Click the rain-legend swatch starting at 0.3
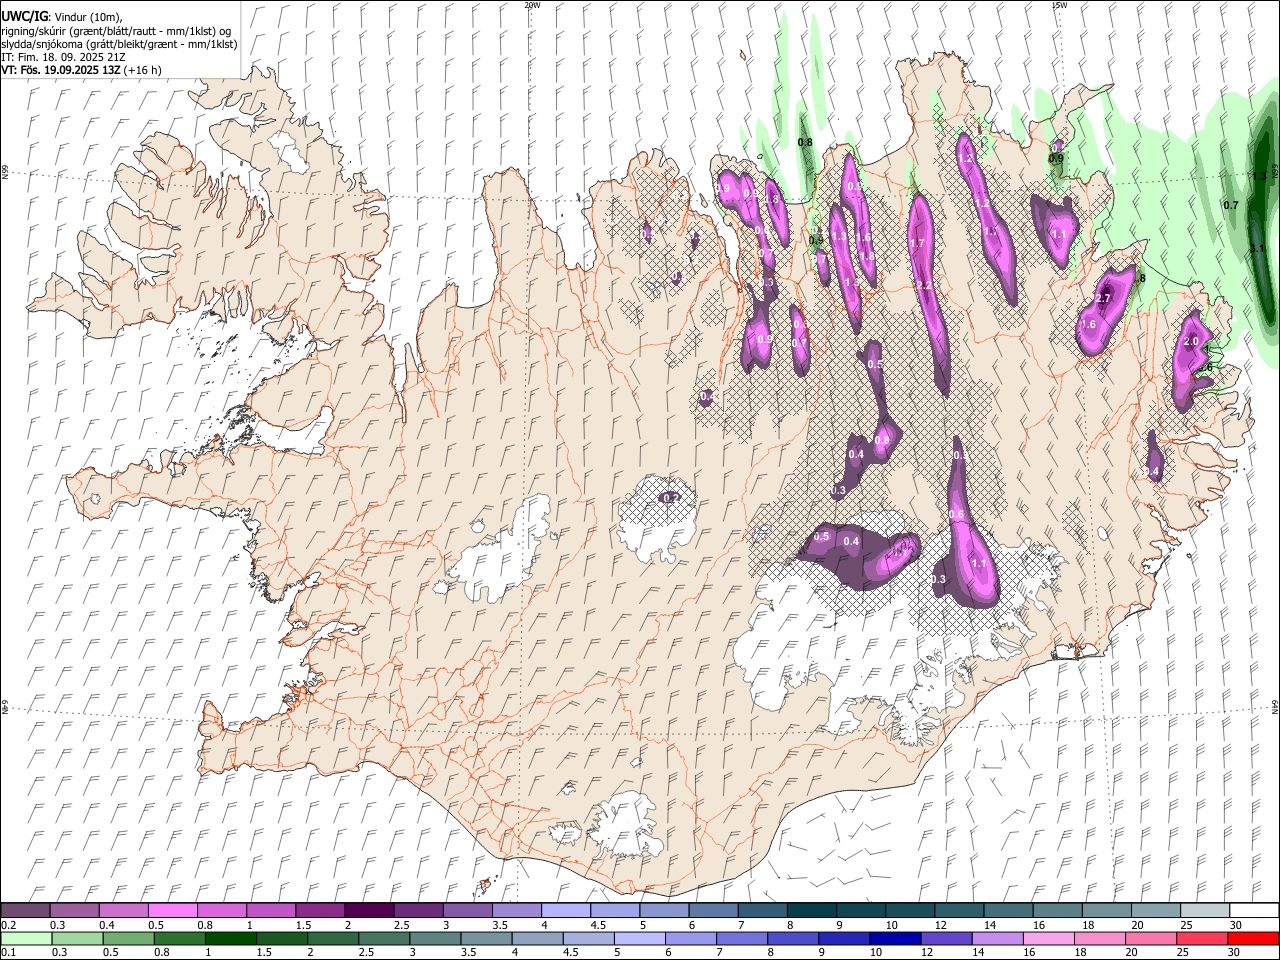 coord(77,939)
